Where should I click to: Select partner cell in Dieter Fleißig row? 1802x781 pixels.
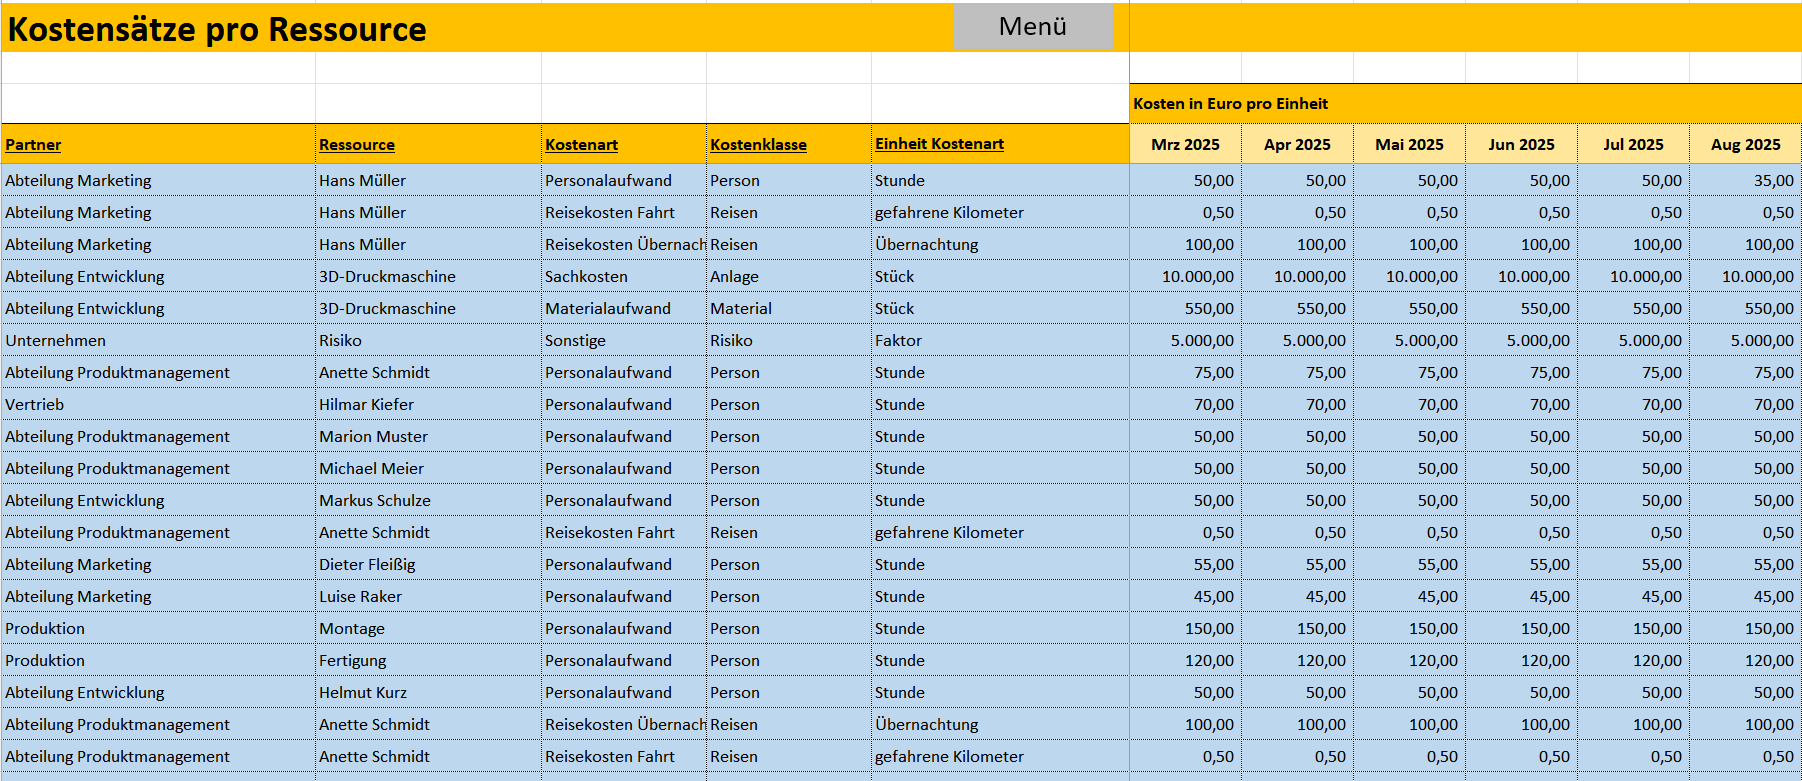click(x=158, y=564)
